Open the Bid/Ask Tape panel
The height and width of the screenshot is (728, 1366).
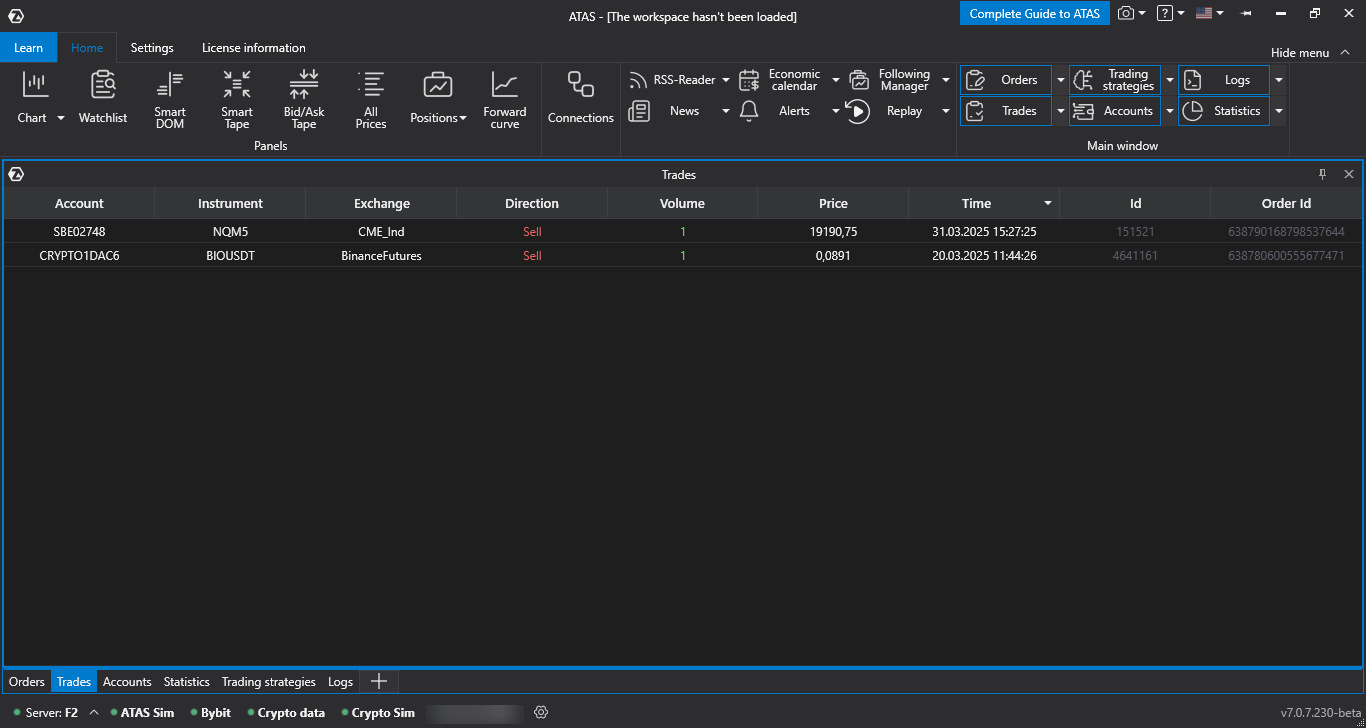click(x=304, y=99)
